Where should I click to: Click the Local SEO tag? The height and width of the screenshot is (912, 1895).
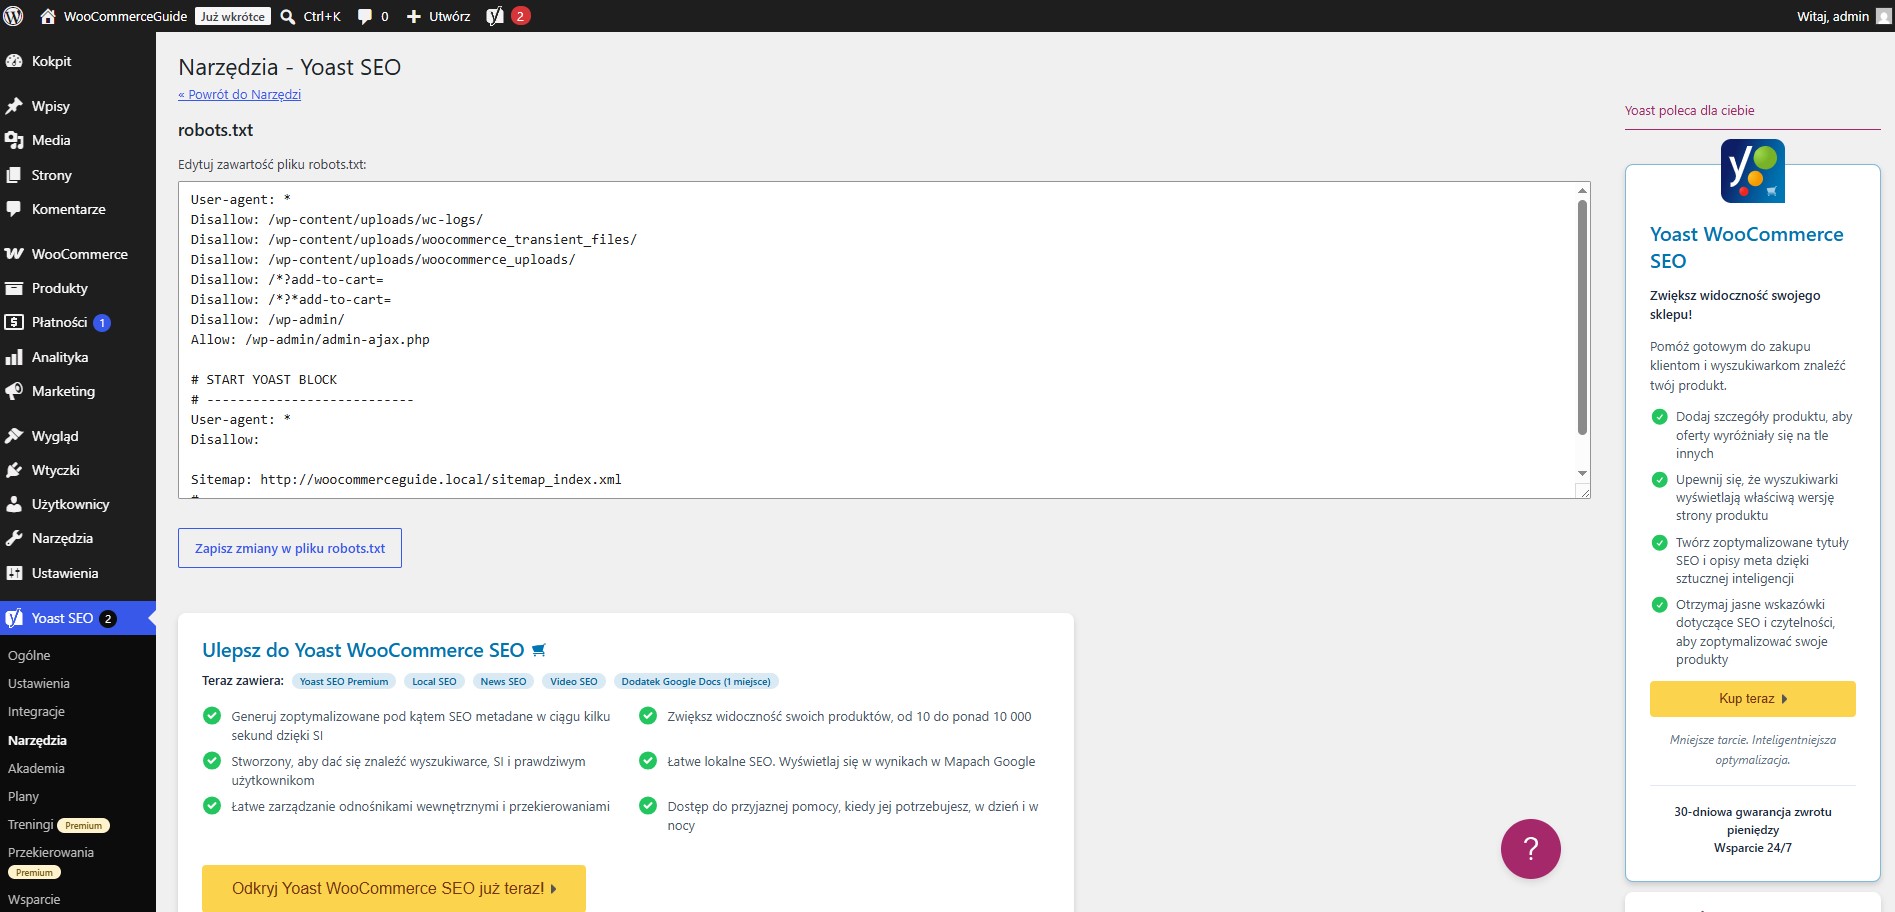coord(434,681)
